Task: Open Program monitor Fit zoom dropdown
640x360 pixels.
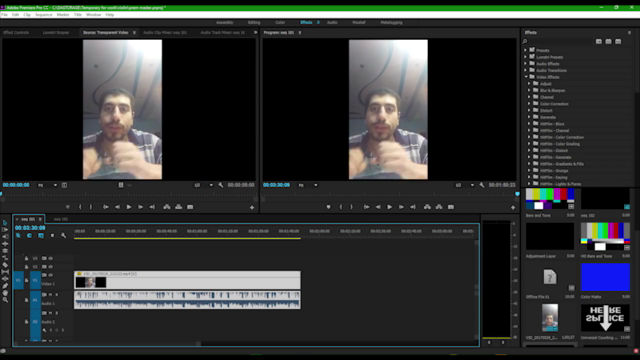Action: 308,185
